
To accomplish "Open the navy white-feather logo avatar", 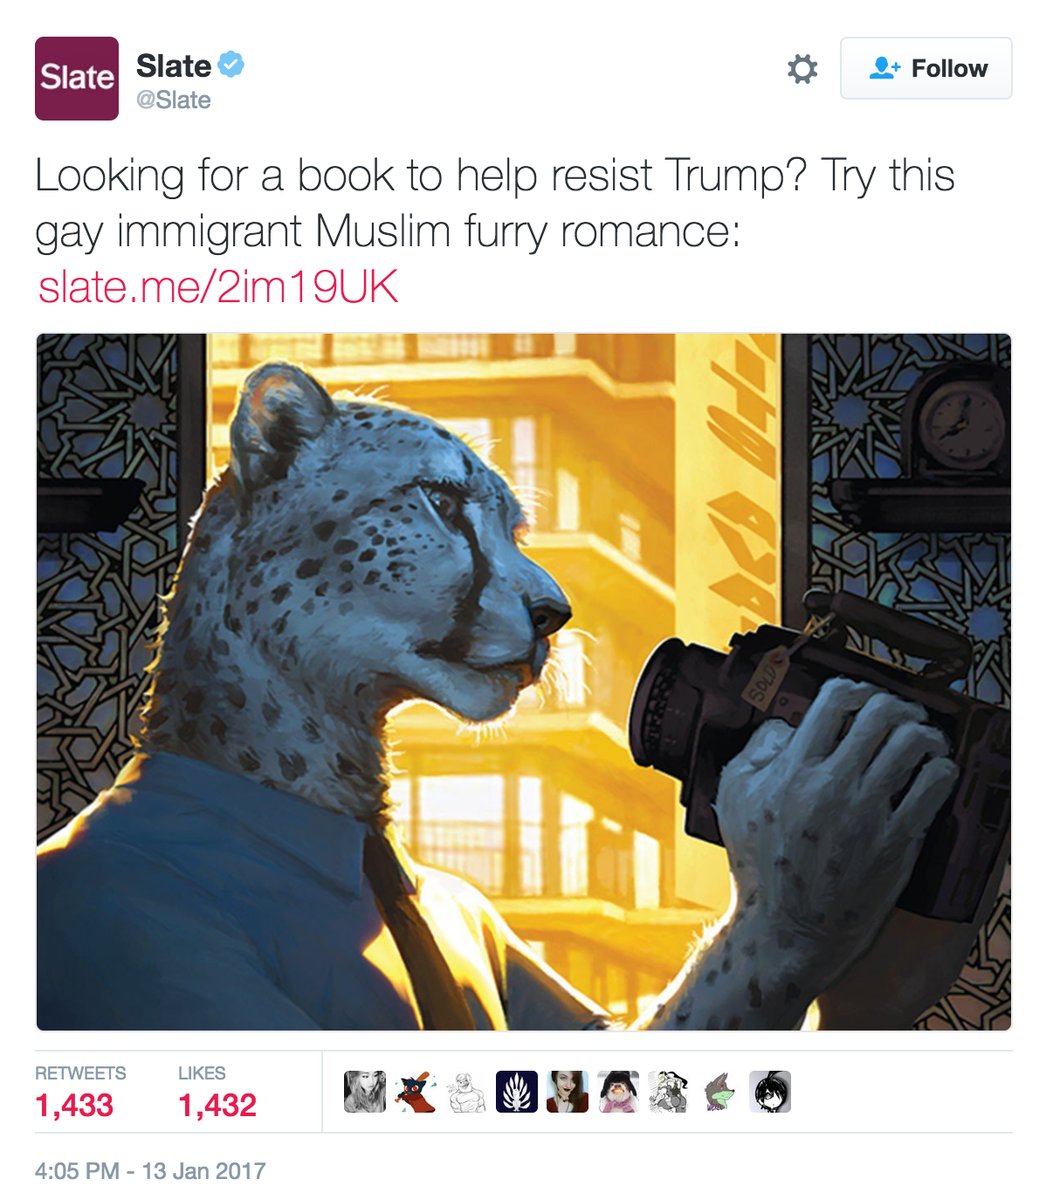I will click(x=517, y=1092).
